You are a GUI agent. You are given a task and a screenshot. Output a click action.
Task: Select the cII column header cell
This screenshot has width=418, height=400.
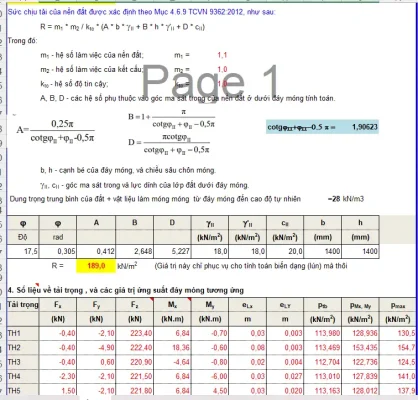pyautogui.click(x=285, y=223)
